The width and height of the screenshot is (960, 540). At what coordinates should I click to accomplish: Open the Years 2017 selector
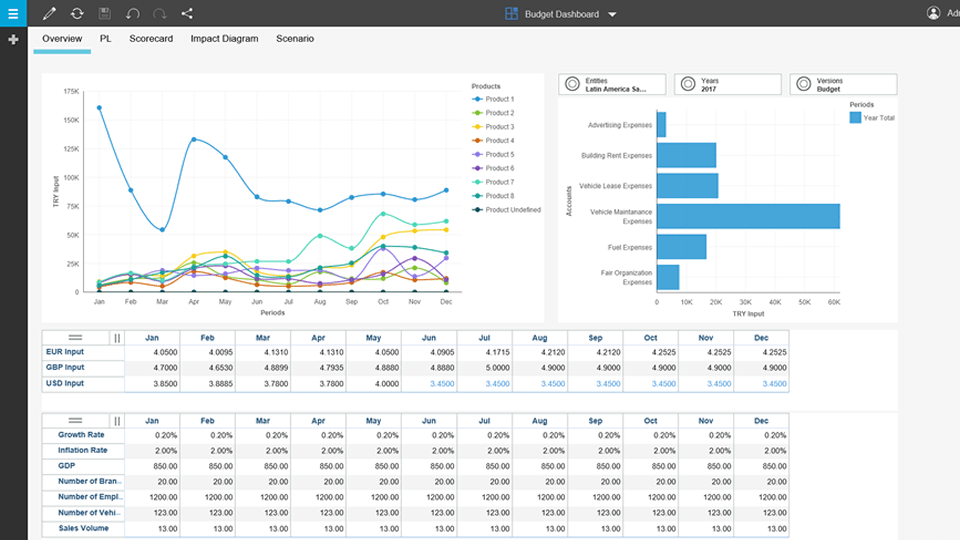click(x=727, y=85)
